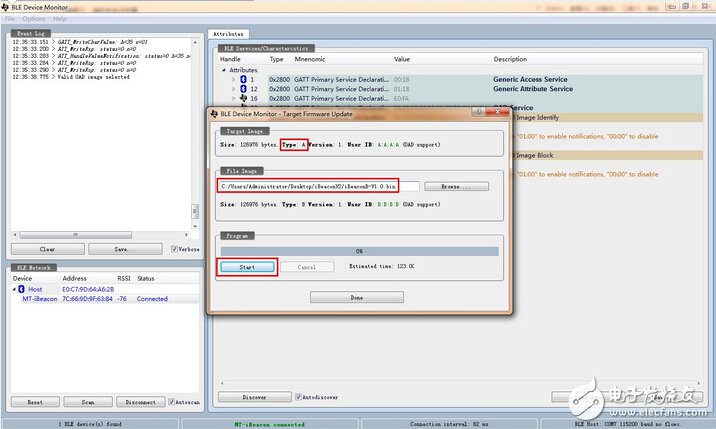Click the gear icon on handle 16 row
Screen dimensions: 716x429
(x=244, y=99)
